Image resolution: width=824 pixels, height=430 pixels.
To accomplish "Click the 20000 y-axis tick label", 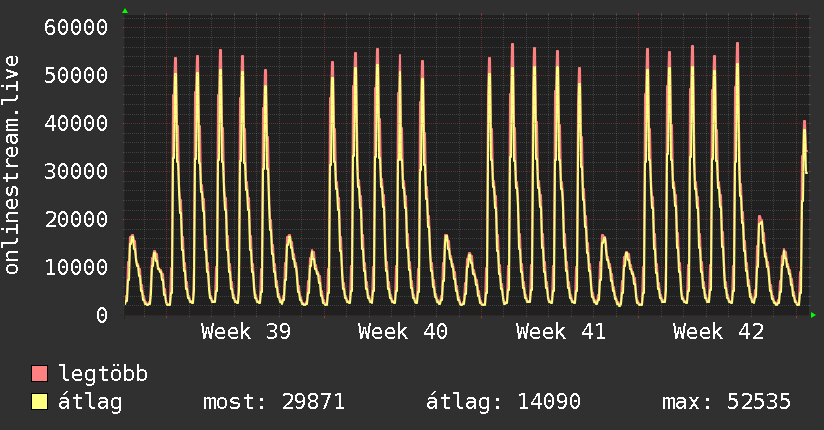I will pyautogui.click(x=76, y=219).
